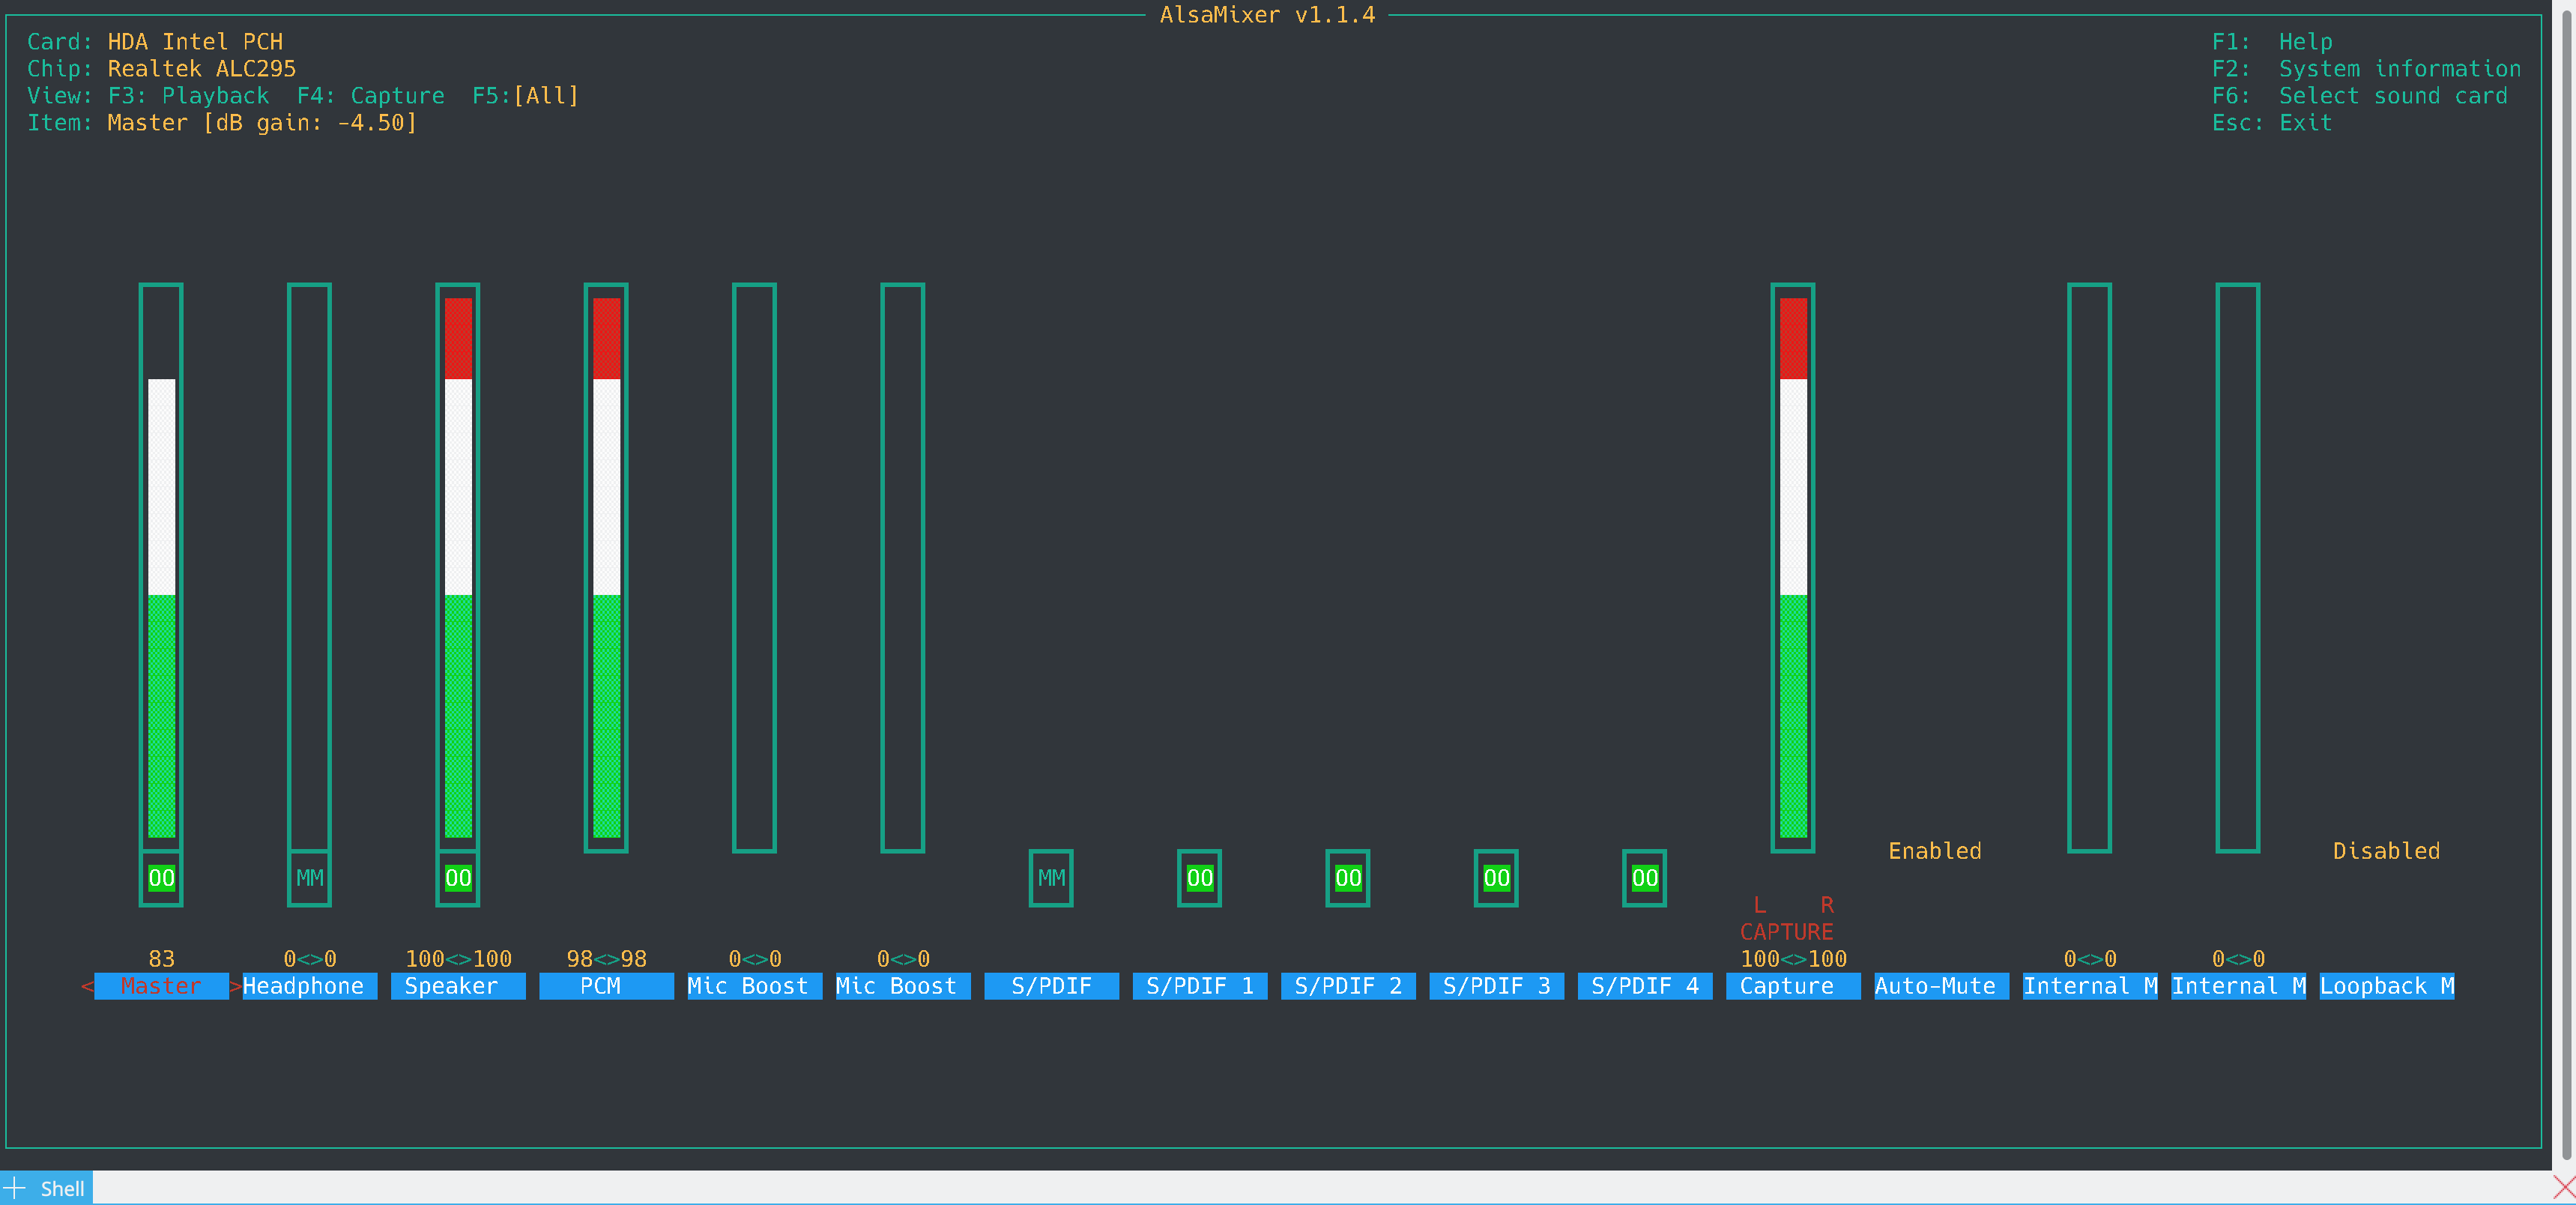
Task: Toggle the Headphone MM mute box
Action: tap(309, 878)
